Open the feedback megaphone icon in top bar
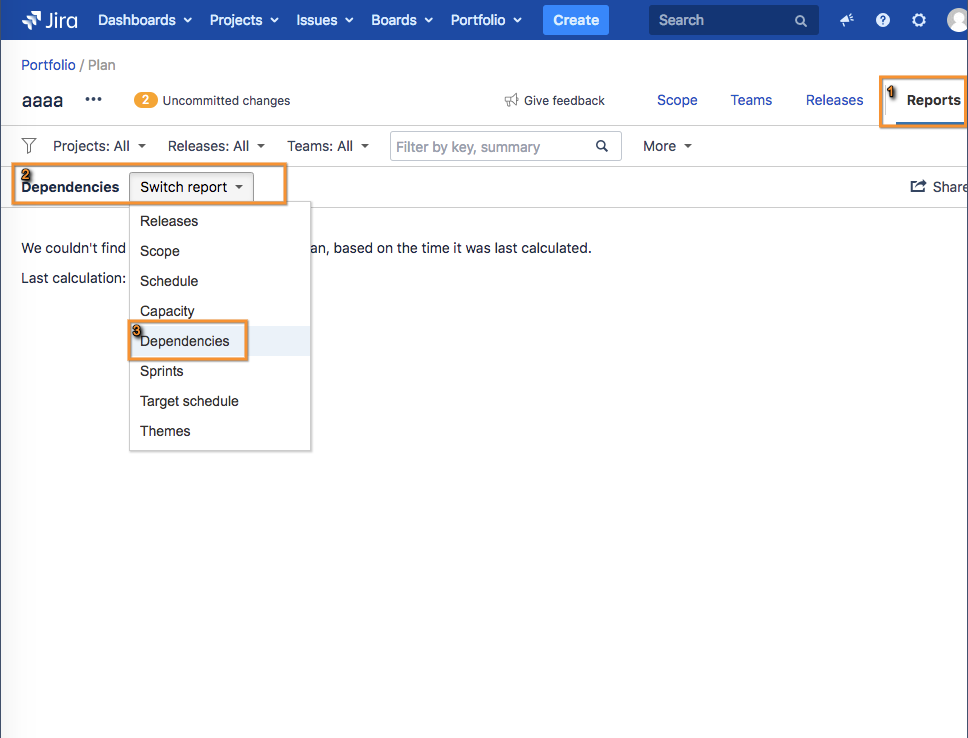Screen dimensions: 968x738 coord(847,20)
